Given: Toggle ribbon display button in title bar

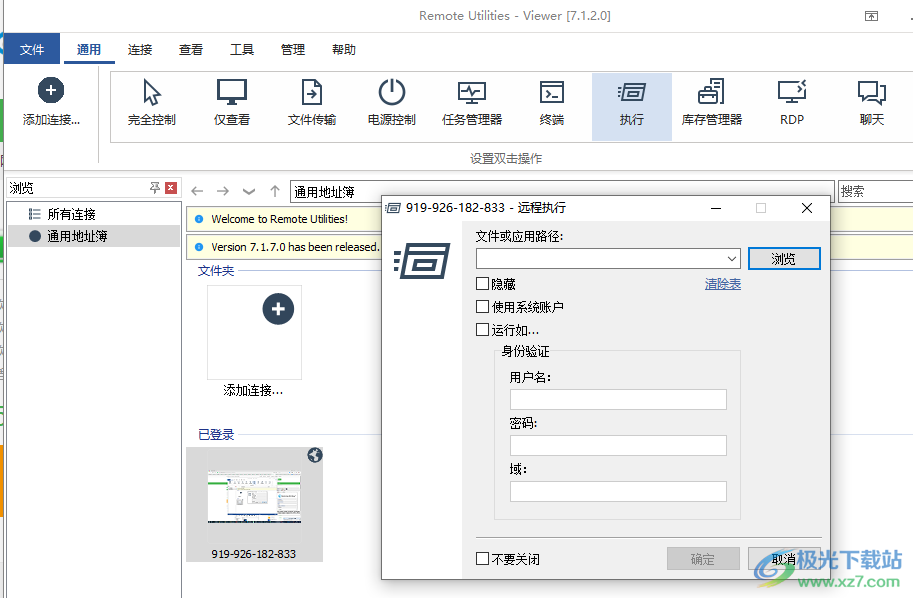Looking at the screenshot, I should [x=871, y=16].
